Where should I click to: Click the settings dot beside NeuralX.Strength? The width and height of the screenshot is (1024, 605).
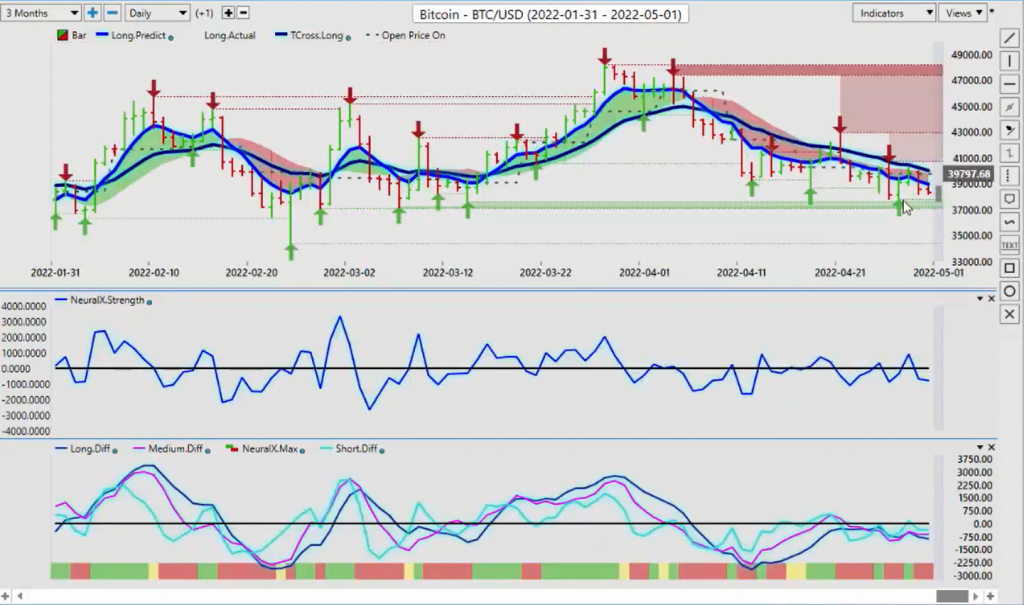coord(150,302)
